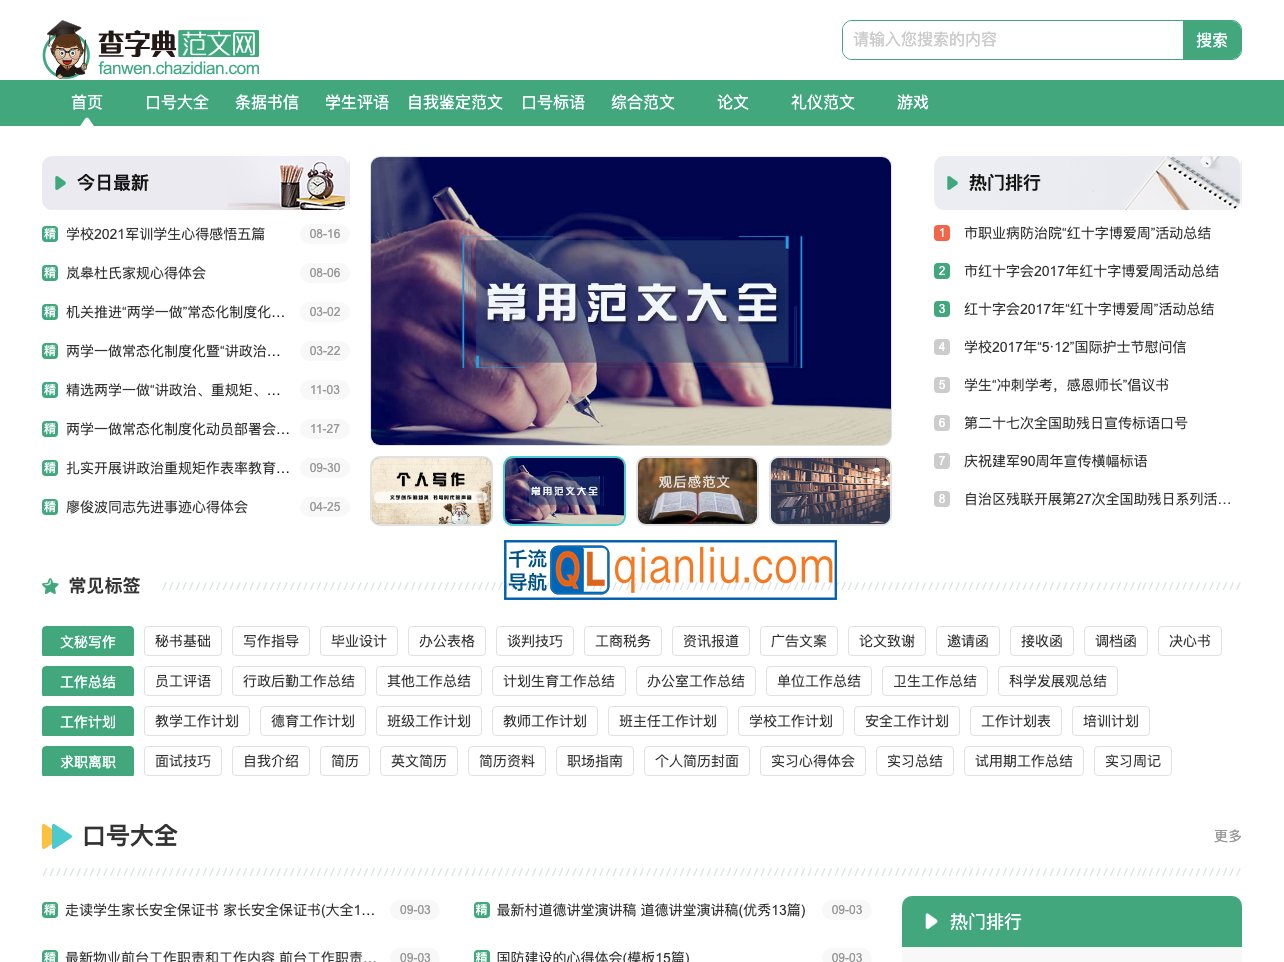
Task: Visit the qianliu.com banner advertisement
Action: 670,568
